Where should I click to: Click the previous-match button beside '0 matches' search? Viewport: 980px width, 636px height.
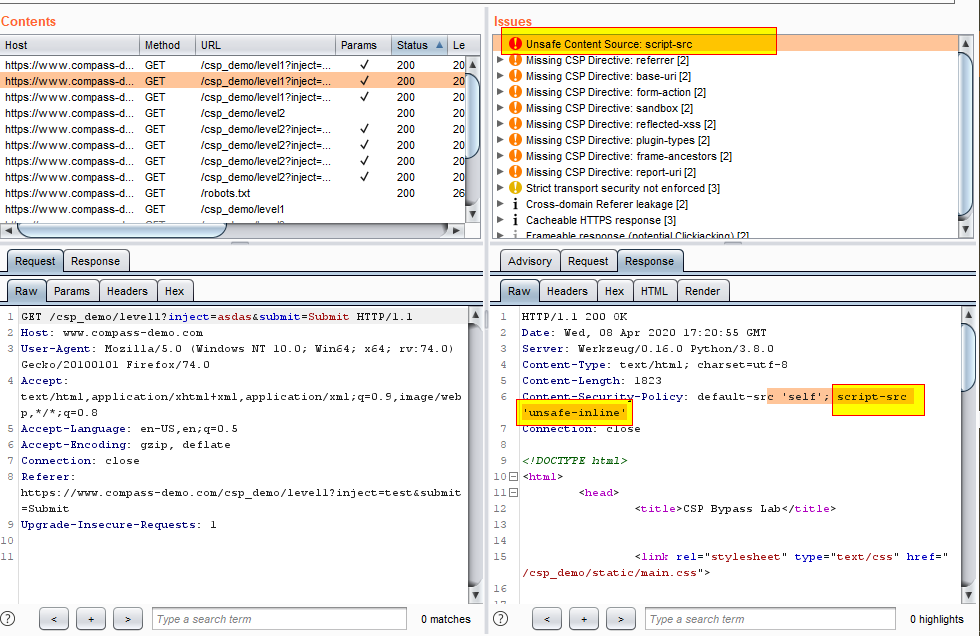[x=54, y=619]
